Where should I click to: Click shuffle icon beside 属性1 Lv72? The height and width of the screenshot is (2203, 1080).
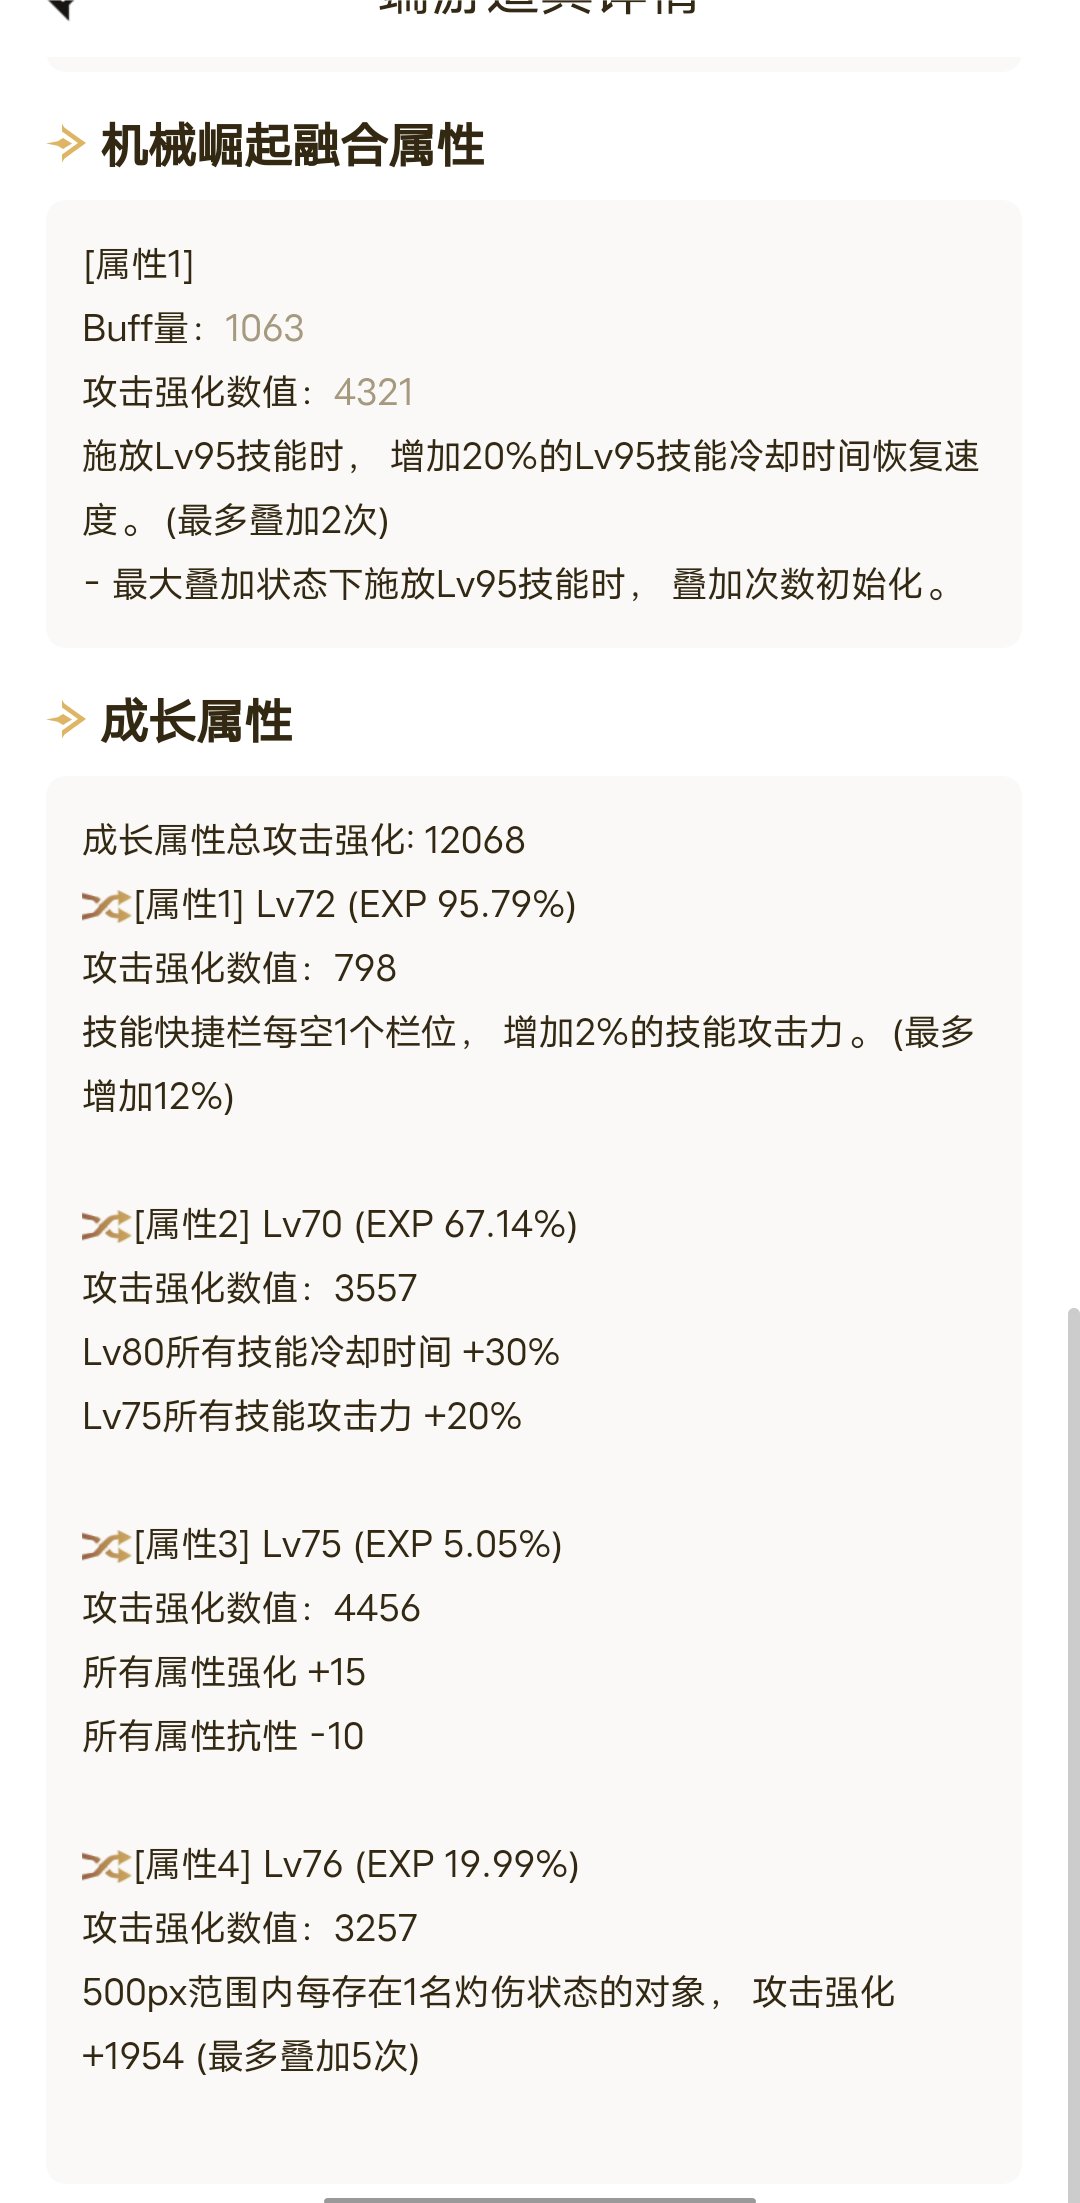pyautogui.click(x=107, y=906)
